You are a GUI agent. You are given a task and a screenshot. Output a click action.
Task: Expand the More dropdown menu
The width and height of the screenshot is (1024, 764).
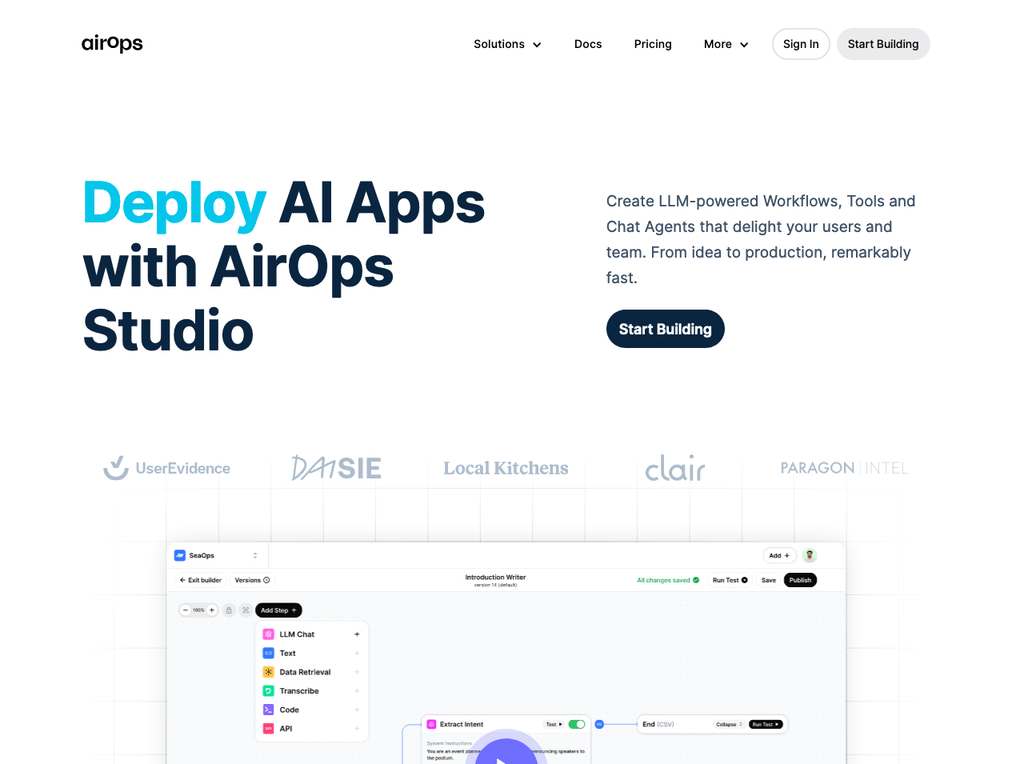pyautogui.click(x=726, y=44)
